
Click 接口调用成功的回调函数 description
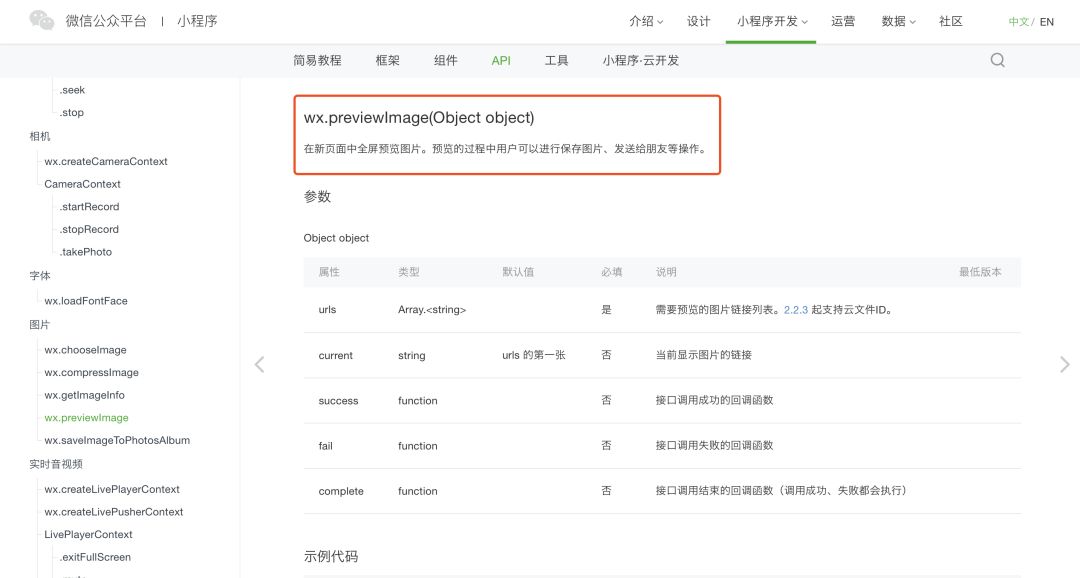714,400
